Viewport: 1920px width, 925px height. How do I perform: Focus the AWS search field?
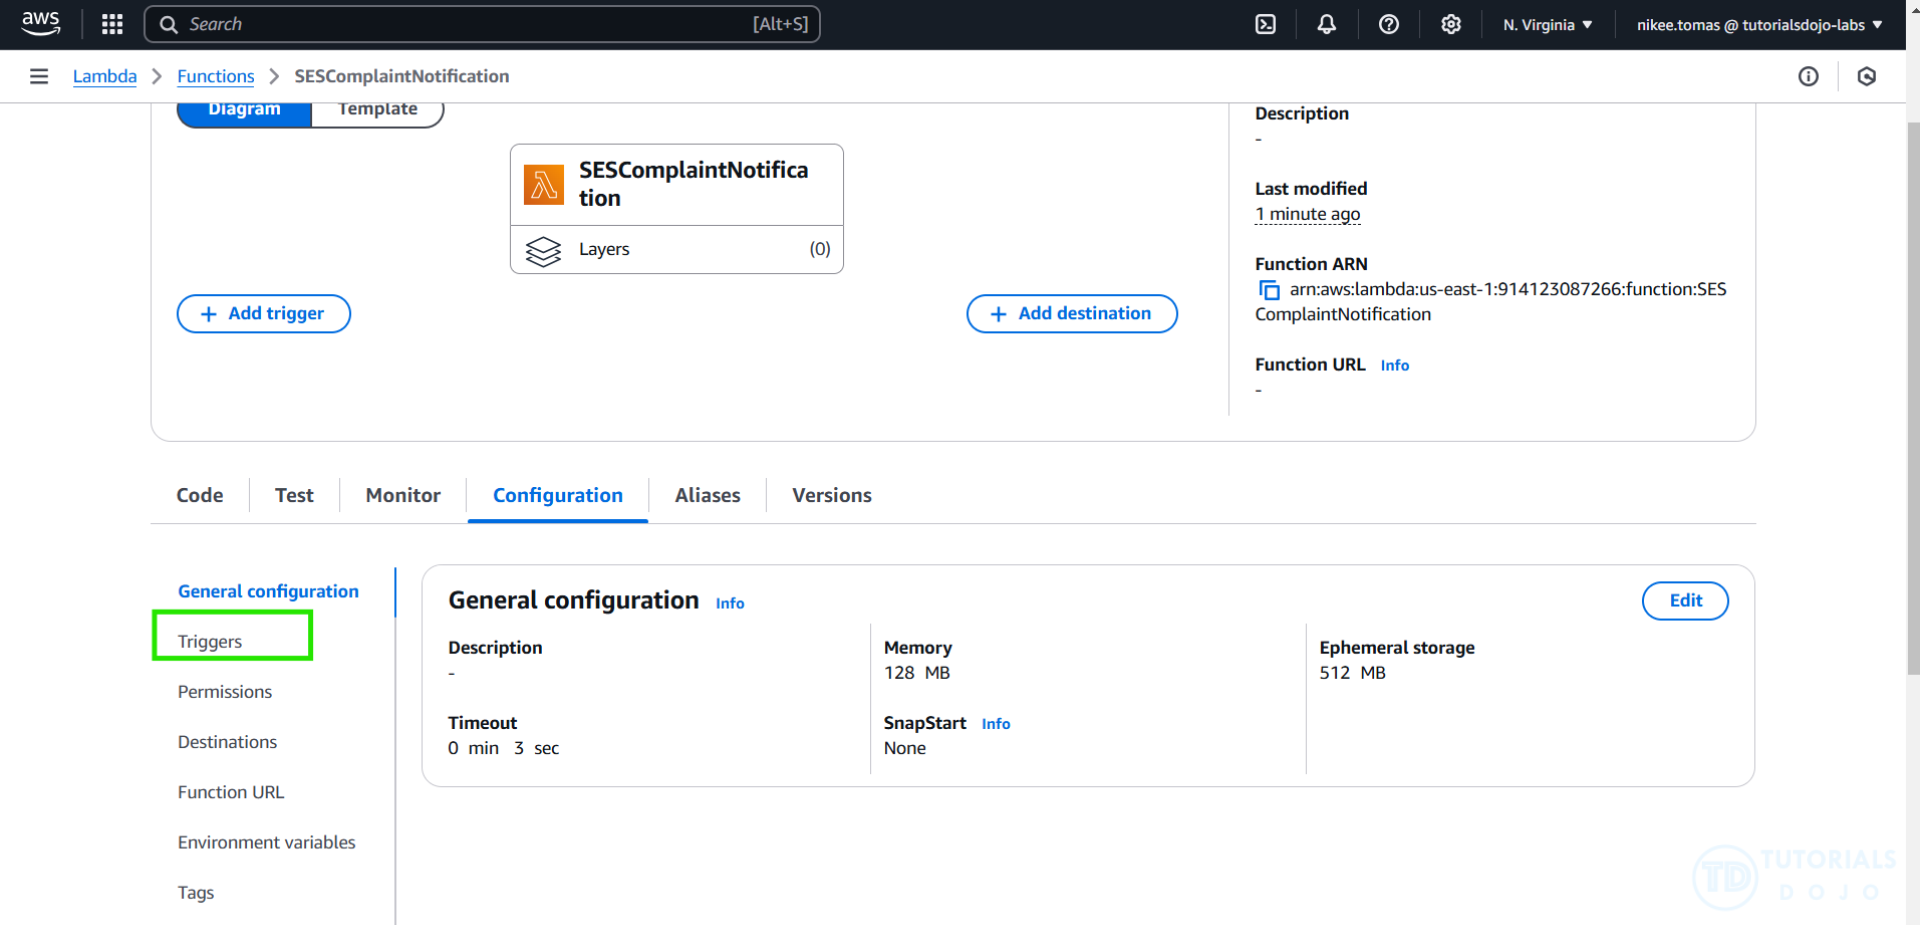(x=482, y=24)
